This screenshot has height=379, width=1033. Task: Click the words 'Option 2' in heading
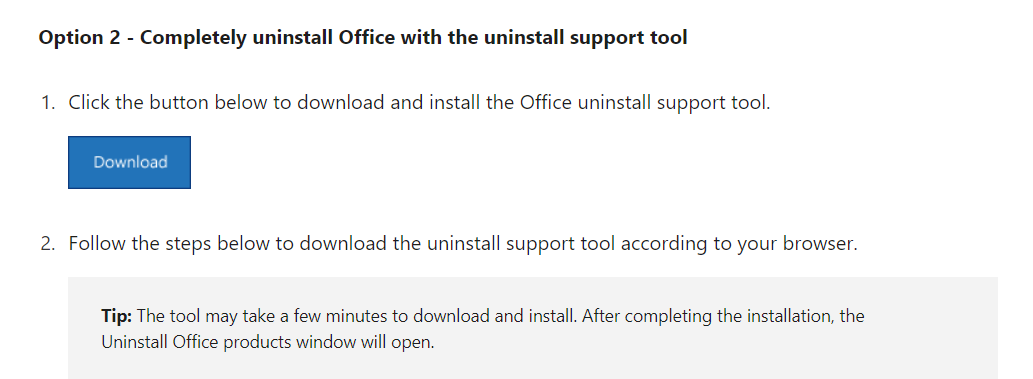79,38
